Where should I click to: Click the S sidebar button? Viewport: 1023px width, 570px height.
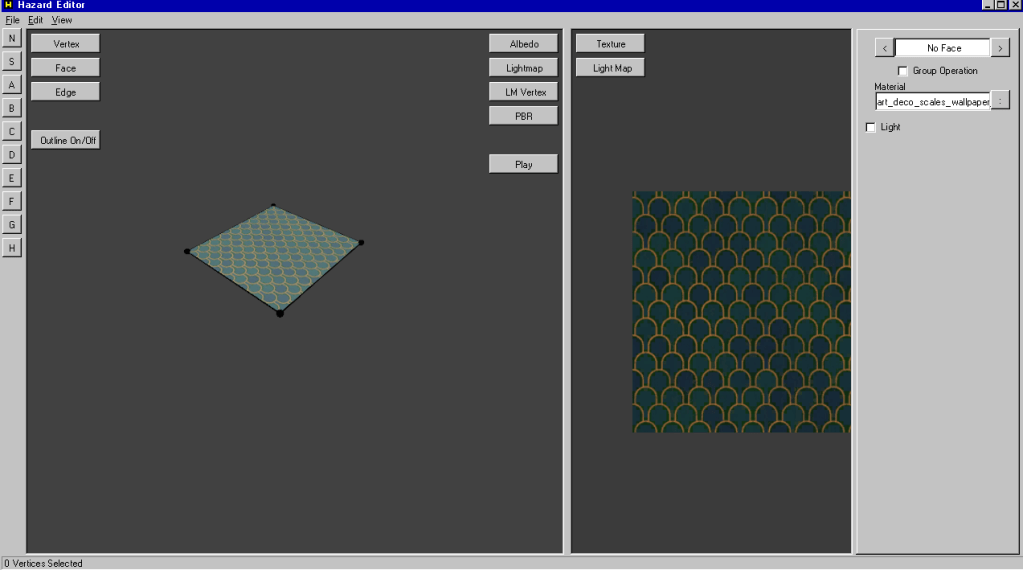12,61
